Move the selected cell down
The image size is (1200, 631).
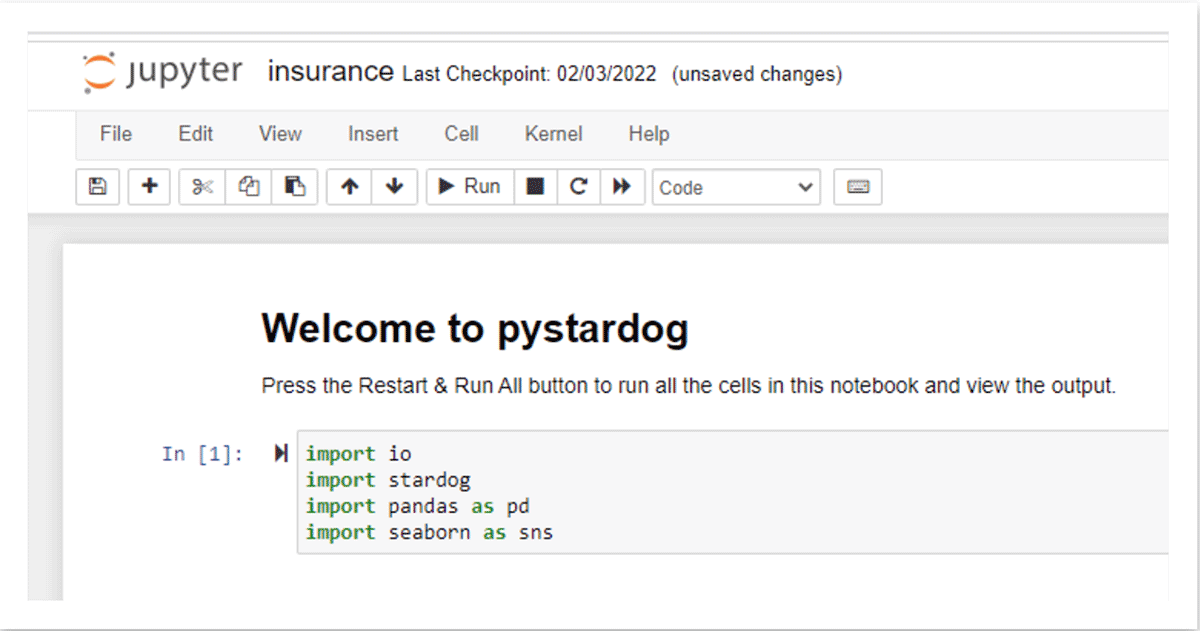(x=393, y=186)
